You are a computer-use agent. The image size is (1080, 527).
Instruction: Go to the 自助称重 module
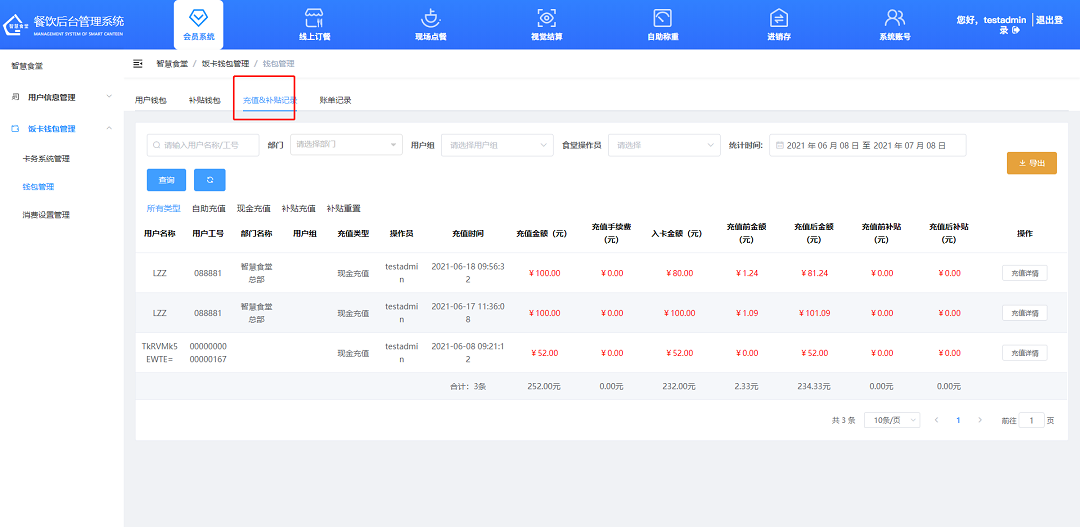click(x=662, y=25)
